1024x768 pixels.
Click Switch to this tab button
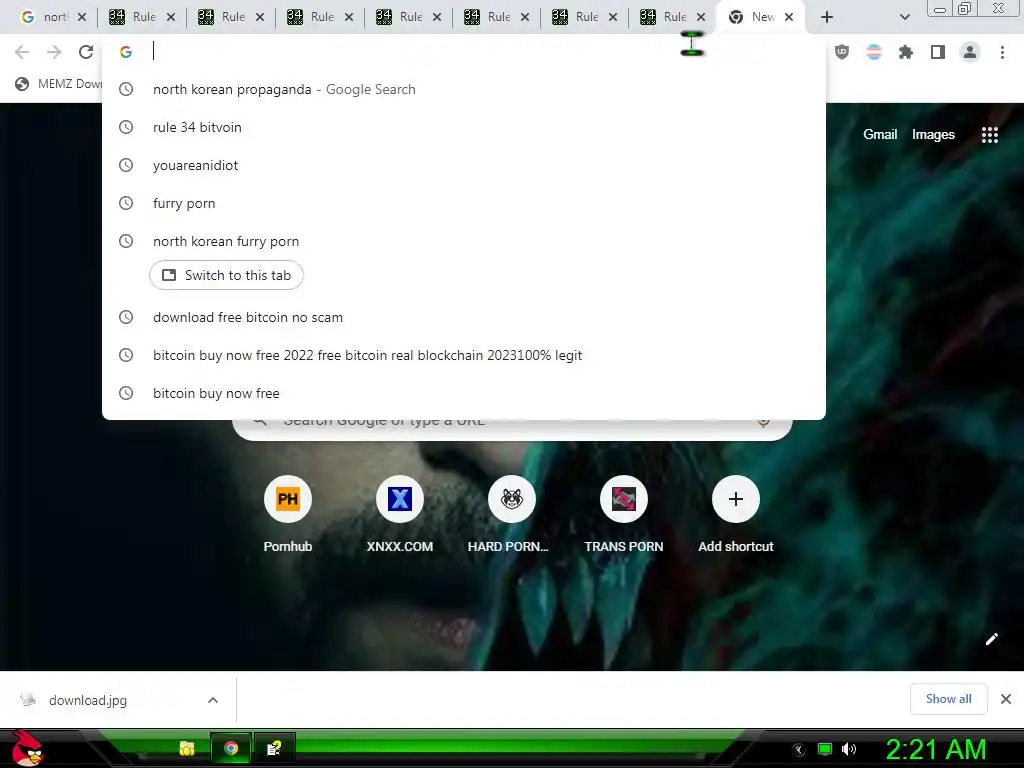(x=226, y=275)
